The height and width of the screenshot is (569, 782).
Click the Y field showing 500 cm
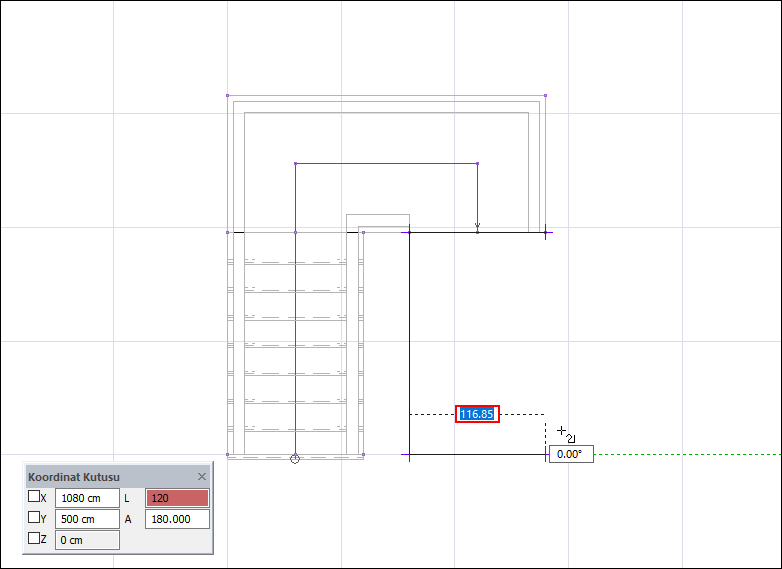pyautogui.click(x=87, y=519)
